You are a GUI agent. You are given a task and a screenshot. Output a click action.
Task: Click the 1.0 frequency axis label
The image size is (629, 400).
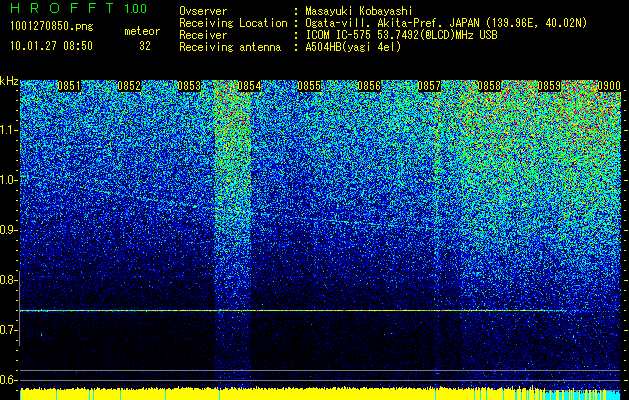(x=8, y=180)
